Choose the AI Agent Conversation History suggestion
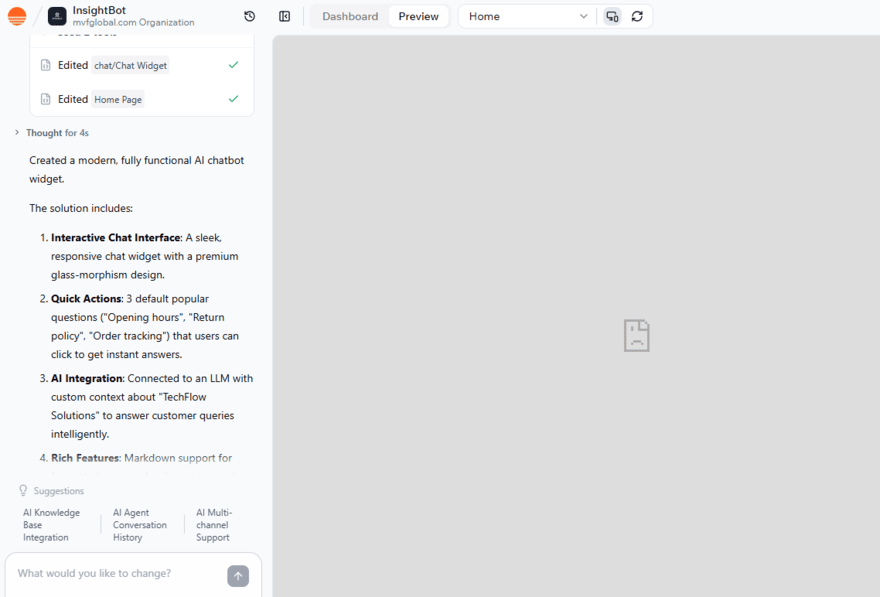Screen dimensions: 880x597 140,524
